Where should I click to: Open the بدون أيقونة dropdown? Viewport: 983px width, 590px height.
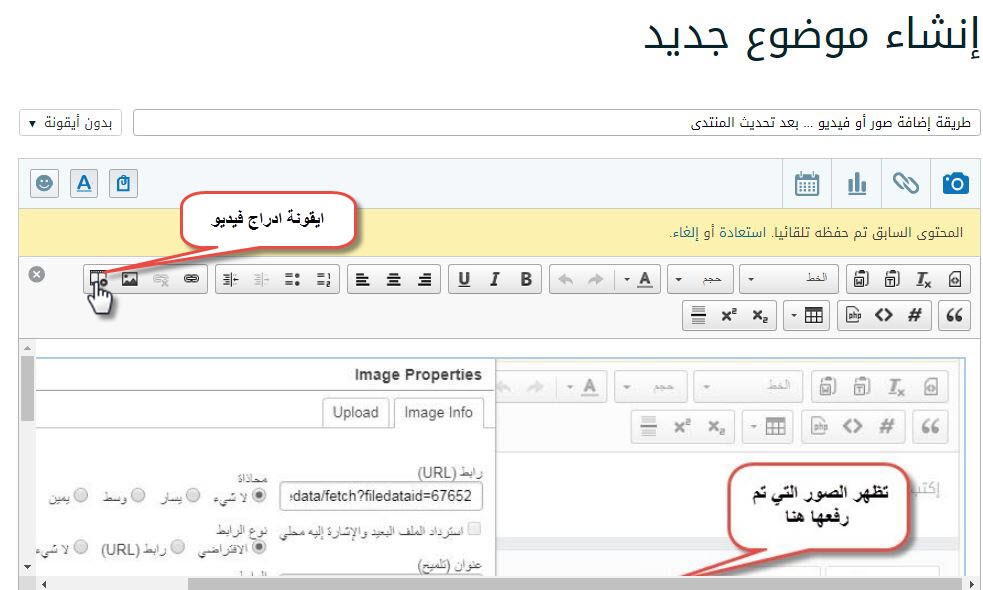point(69,123)
